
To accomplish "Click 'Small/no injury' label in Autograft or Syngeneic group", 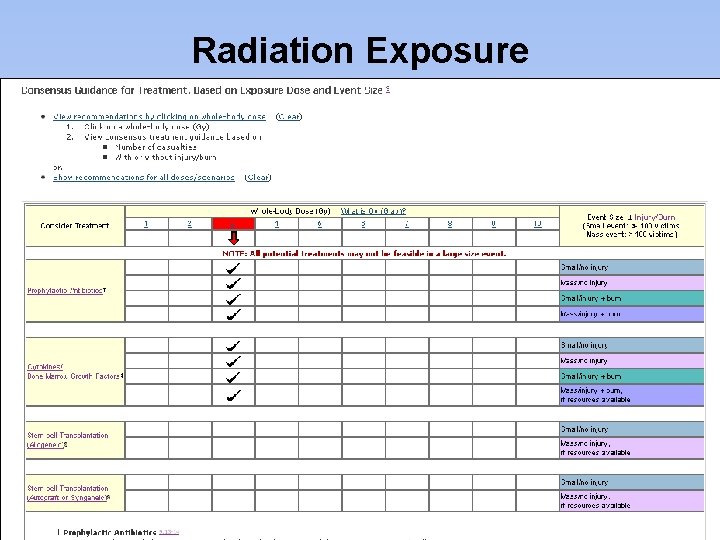I will (x=585, y=482).
